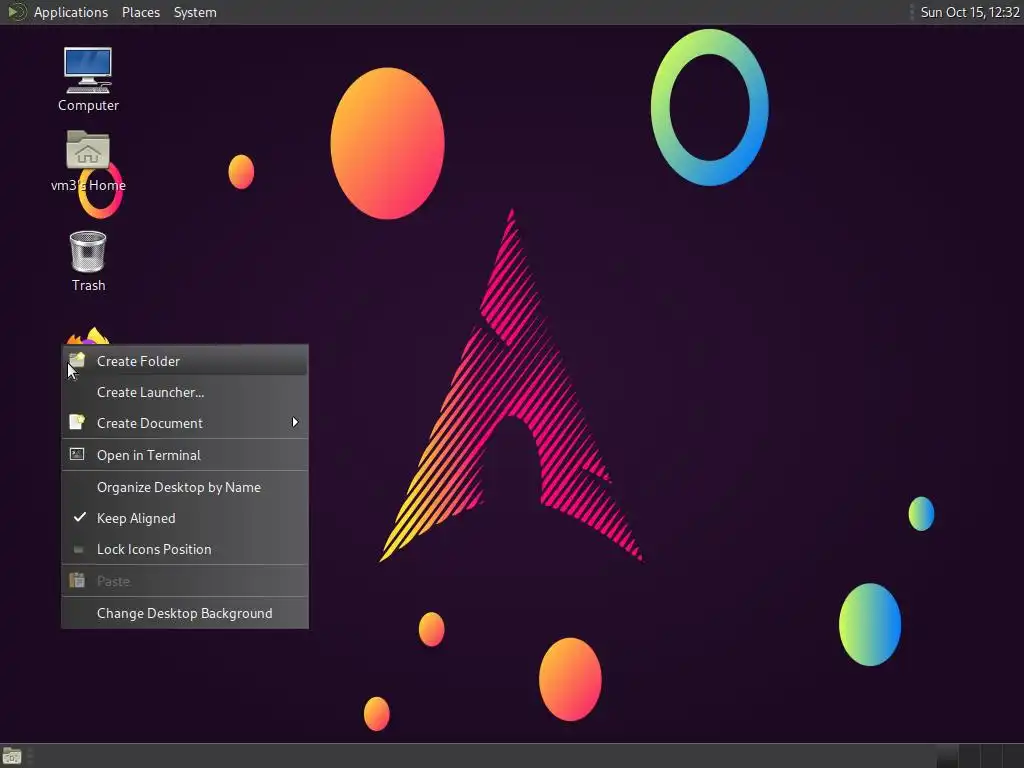Screen dimensions: 1024x768
Task: Open the System menu
Action: click(195, 12)
